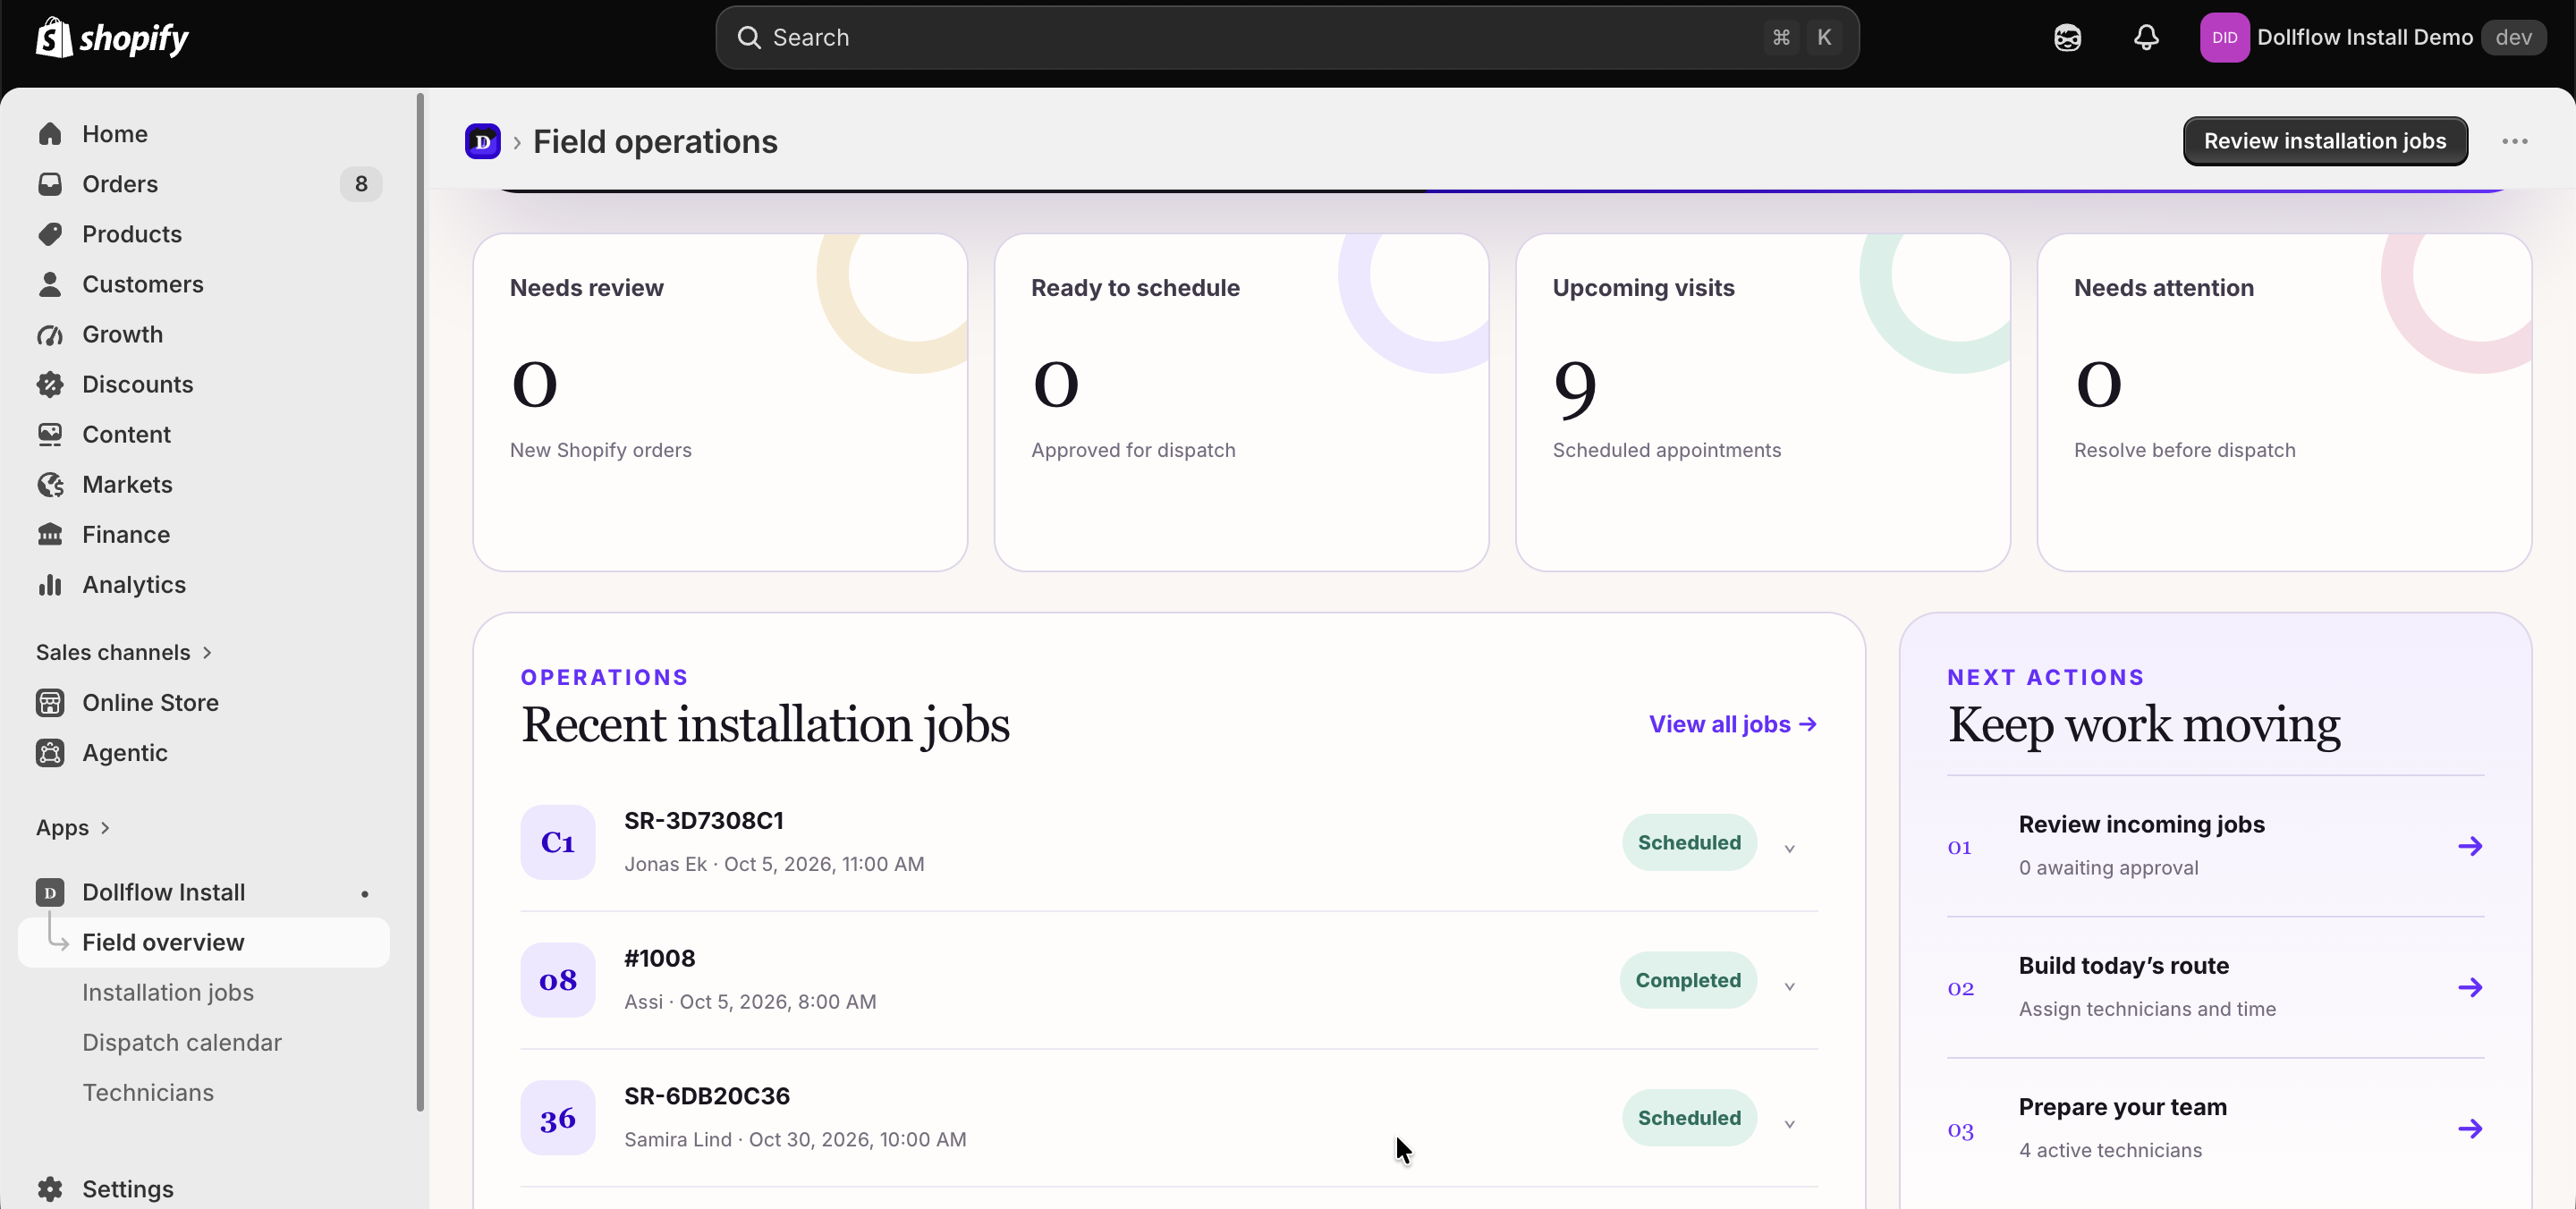Click arrow next to Review incoming jobs
Image resolution: width=2576 pixels, height=1209 pixels.
click(2470, 846)
